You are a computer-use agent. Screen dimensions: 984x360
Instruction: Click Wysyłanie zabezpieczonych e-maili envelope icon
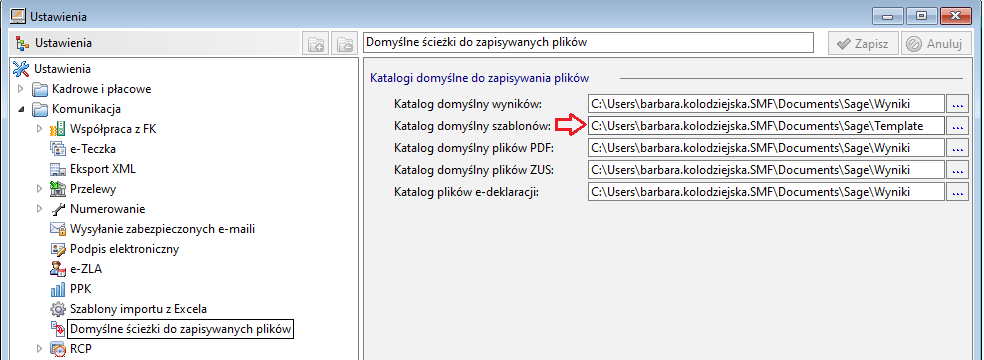(x=58, y=229)
